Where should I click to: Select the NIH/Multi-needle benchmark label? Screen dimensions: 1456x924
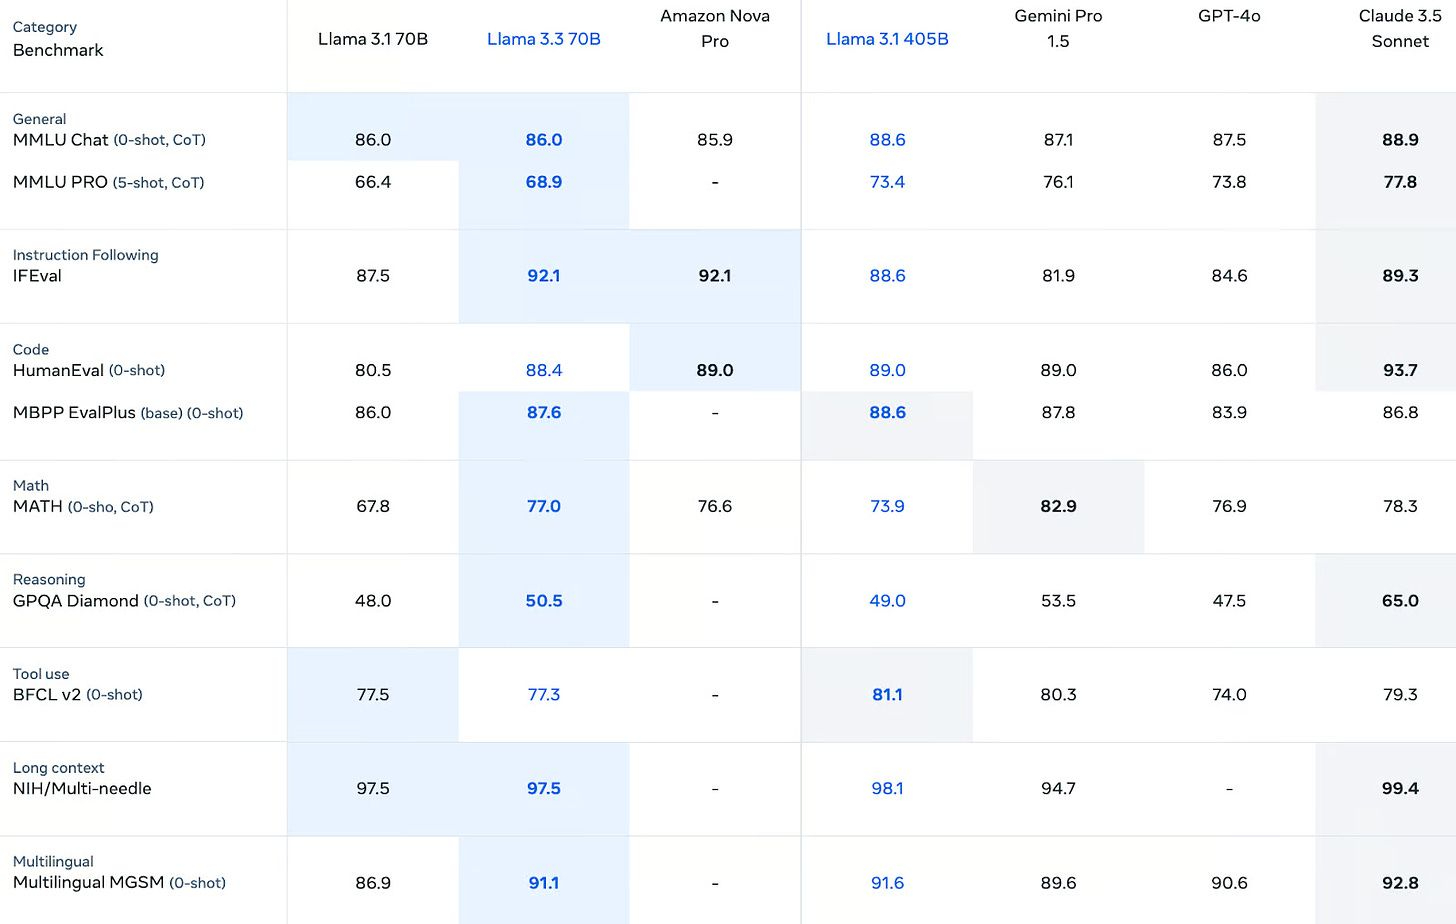pyautogui.click(x=82, y=788)
